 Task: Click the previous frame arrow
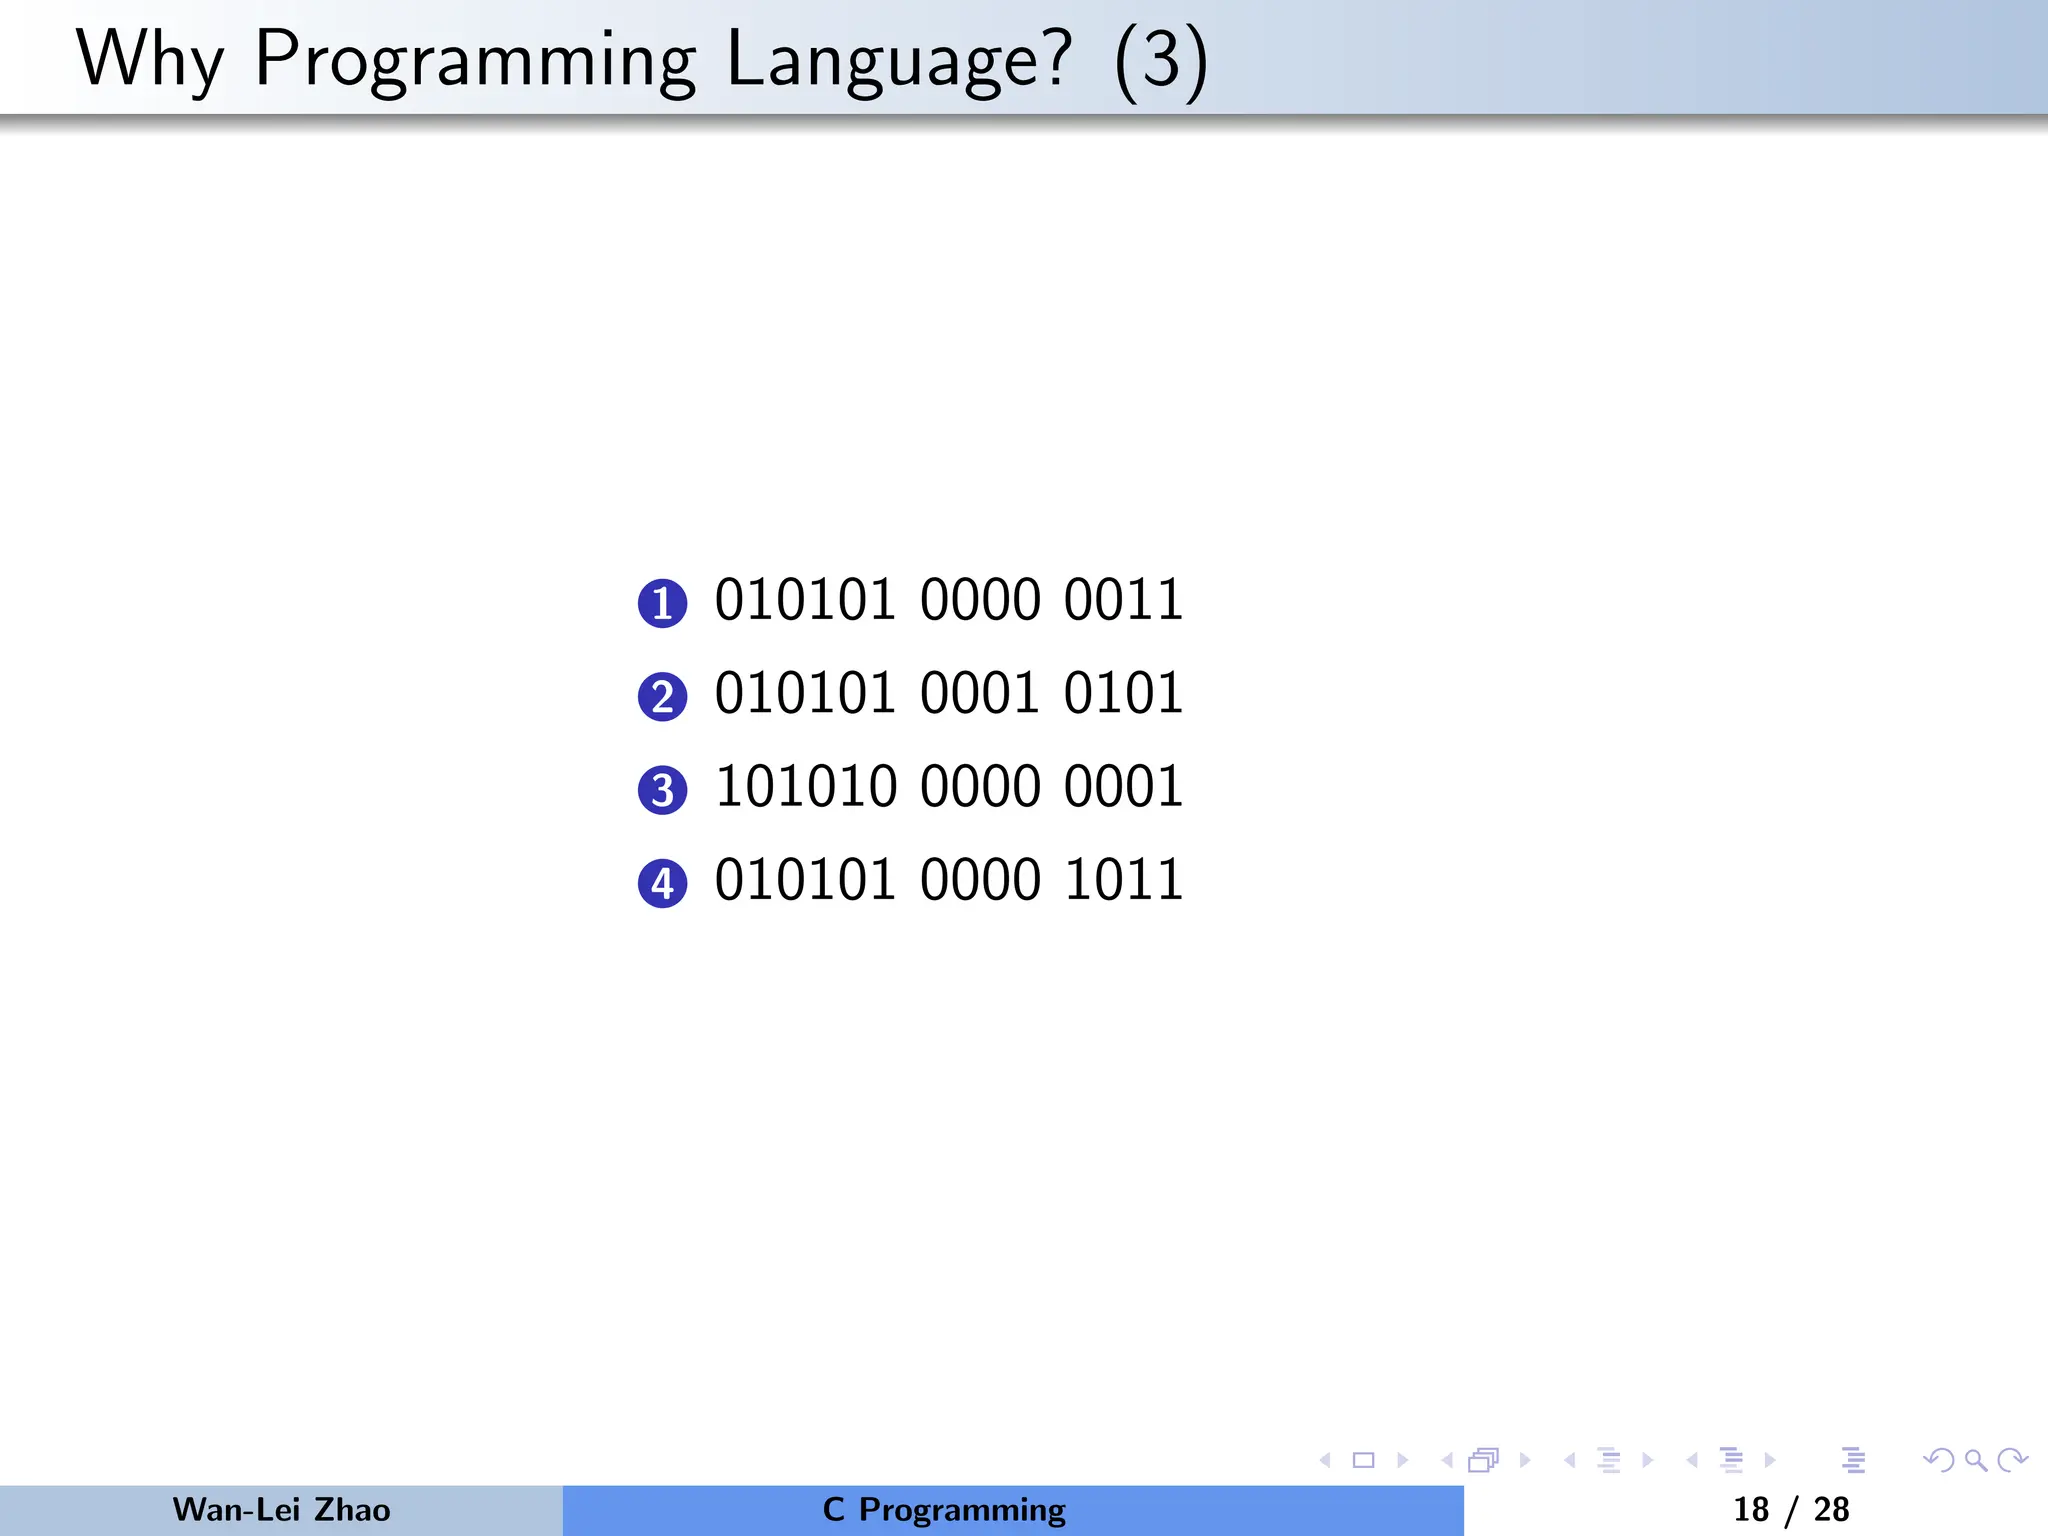click(1447, 1461)
